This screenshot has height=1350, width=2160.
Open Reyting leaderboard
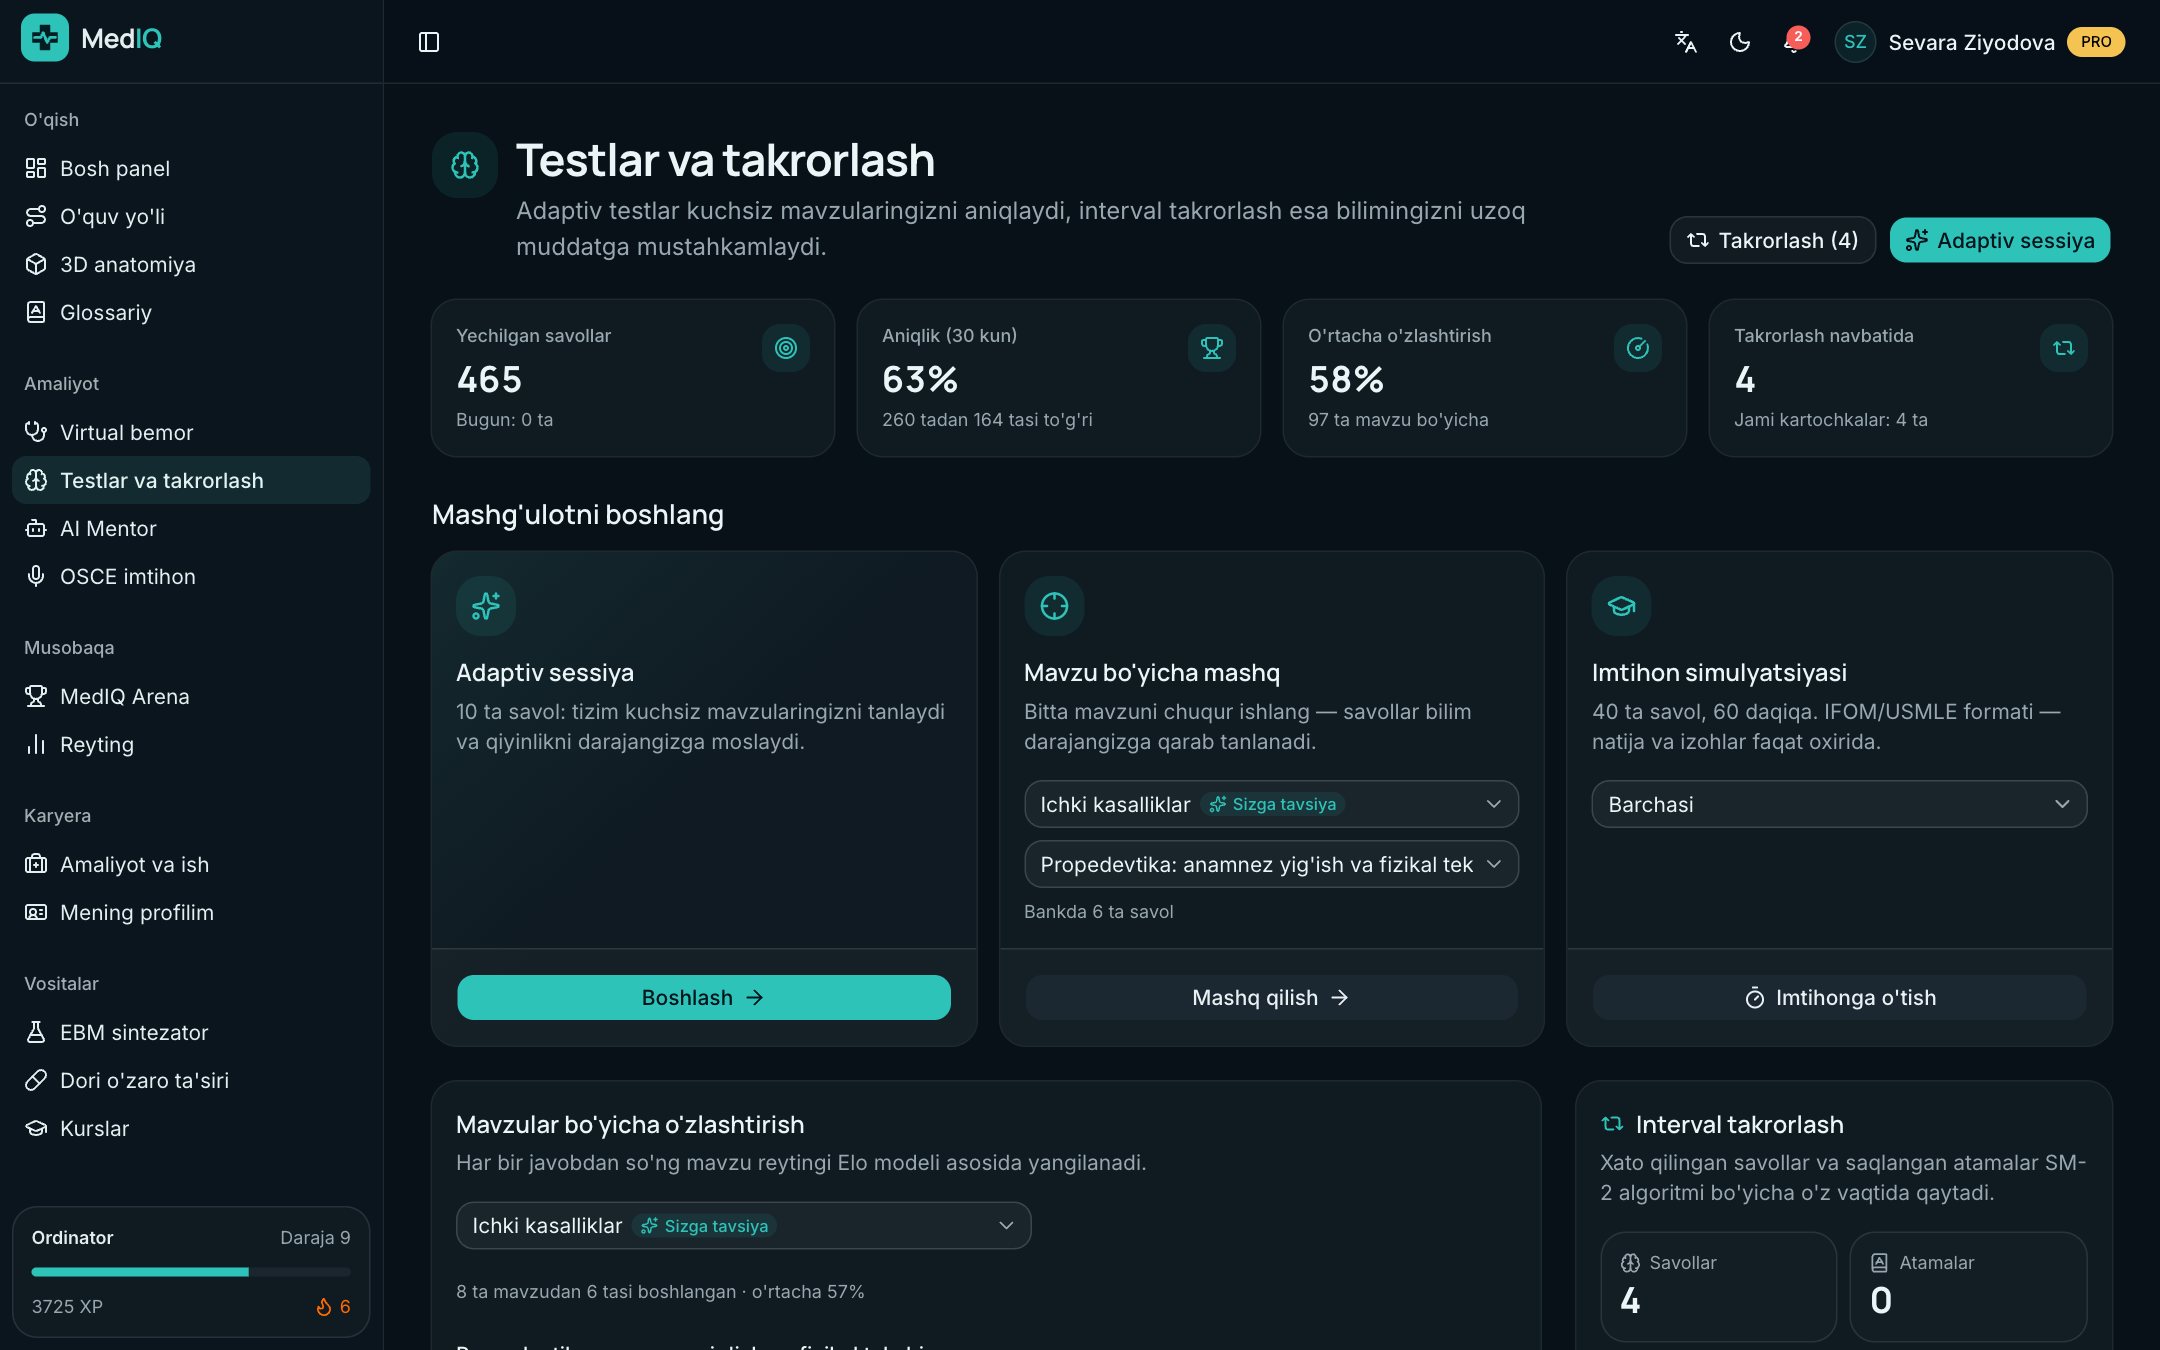tap(191, 744)
